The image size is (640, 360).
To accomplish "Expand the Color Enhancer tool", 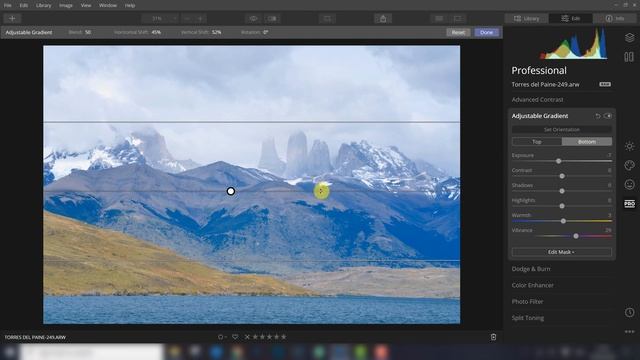I will [533, 285].
